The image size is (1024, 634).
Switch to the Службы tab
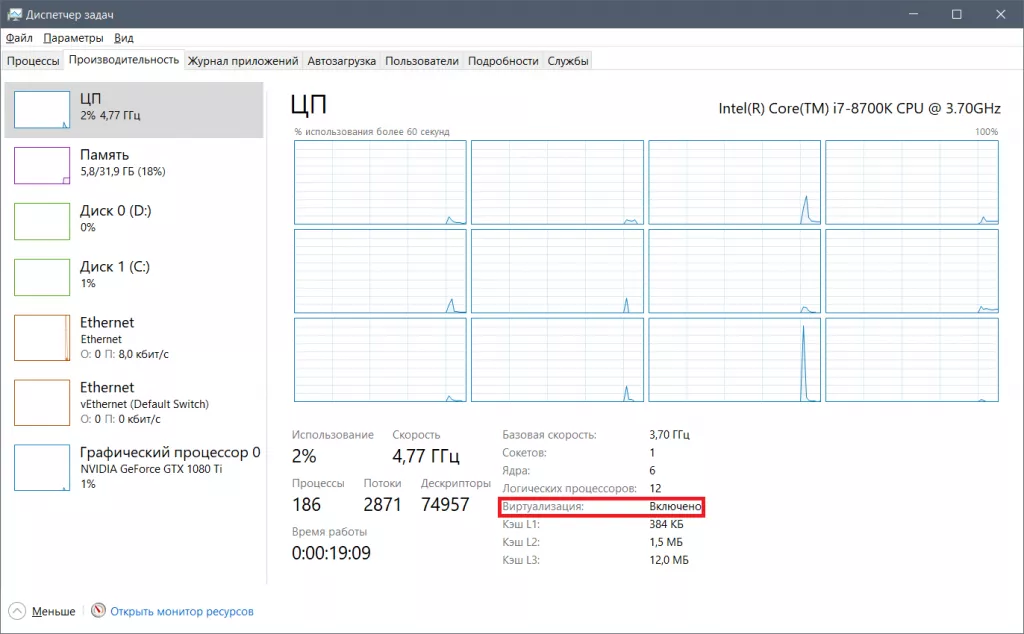tap(567, 61)
